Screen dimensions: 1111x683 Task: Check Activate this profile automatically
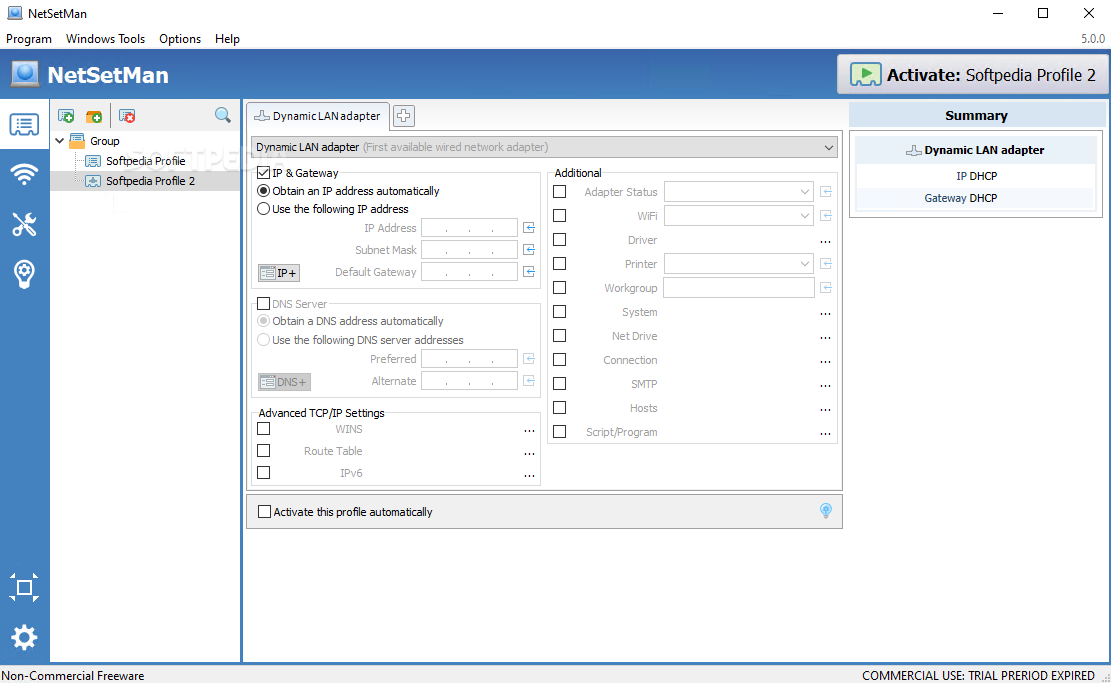[x=264, y=512]
